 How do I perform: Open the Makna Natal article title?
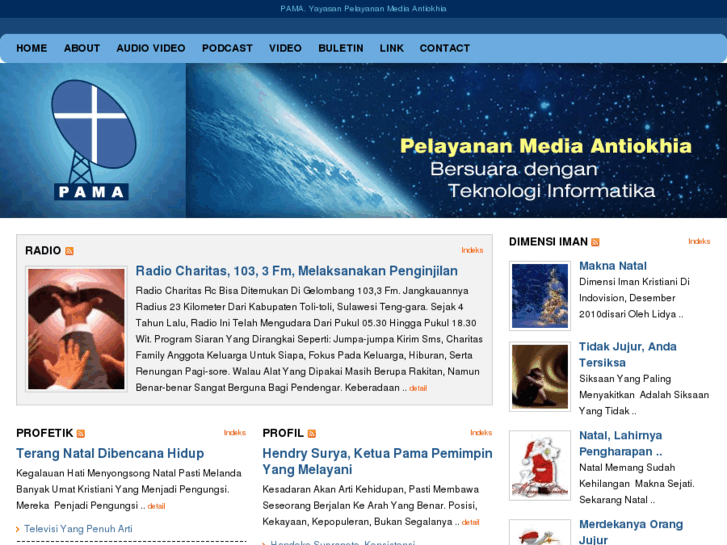(613, 266)
